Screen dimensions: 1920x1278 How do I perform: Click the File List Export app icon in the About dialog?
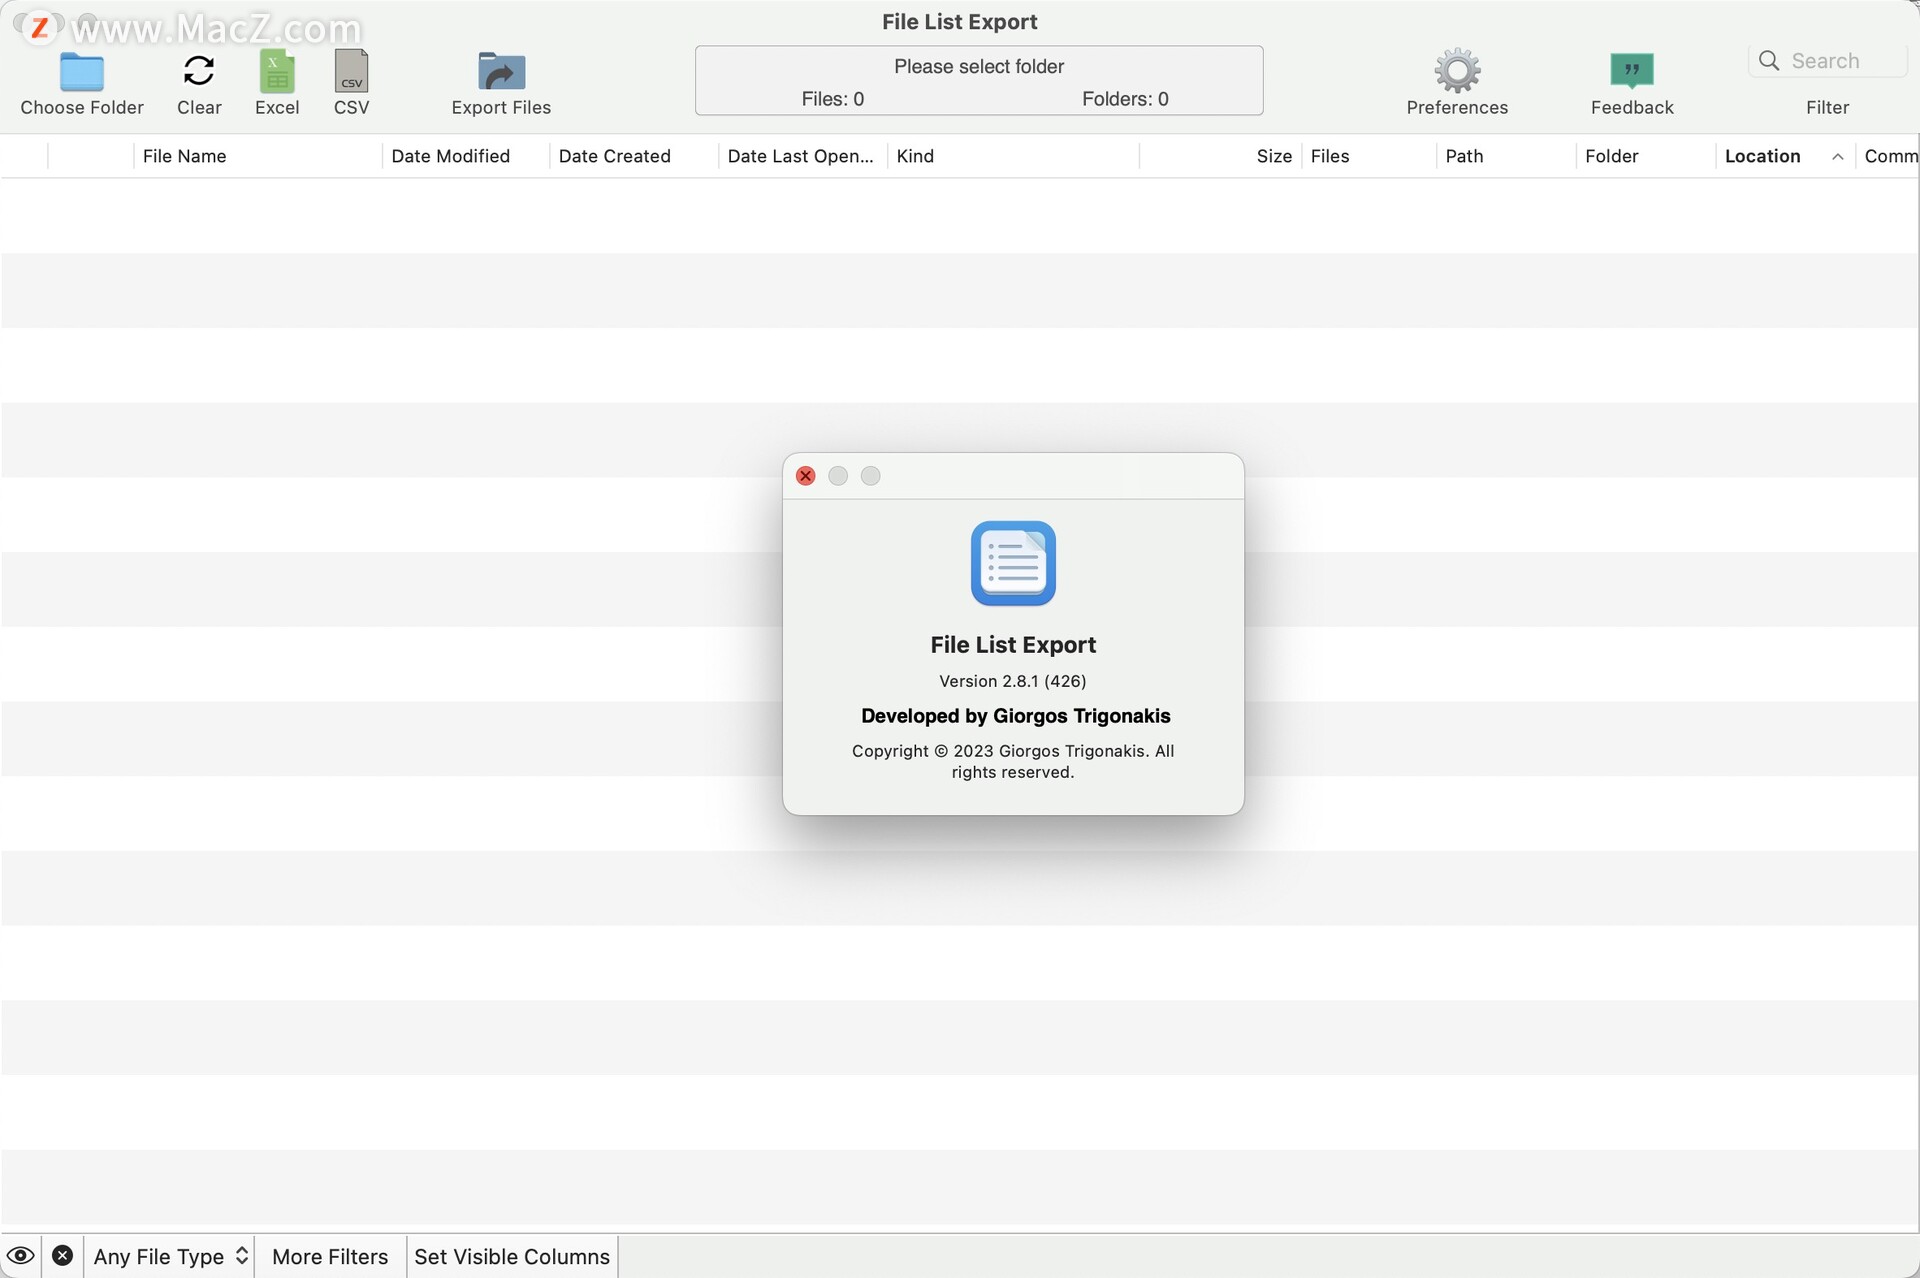[x=1012, y=563]
